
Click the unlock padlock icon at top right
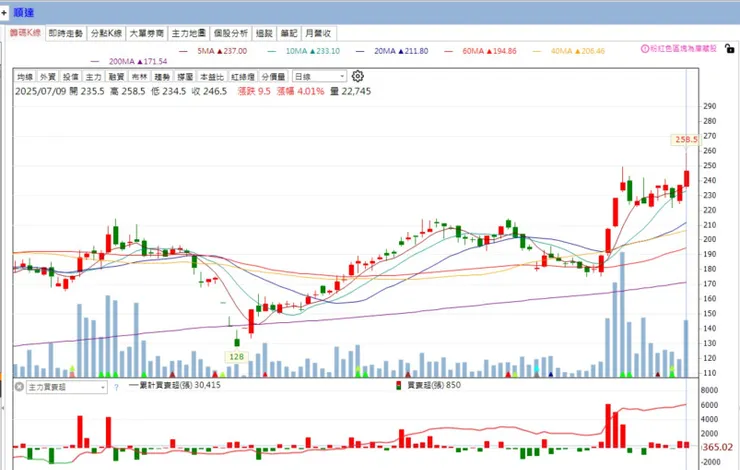pos(730,49)
